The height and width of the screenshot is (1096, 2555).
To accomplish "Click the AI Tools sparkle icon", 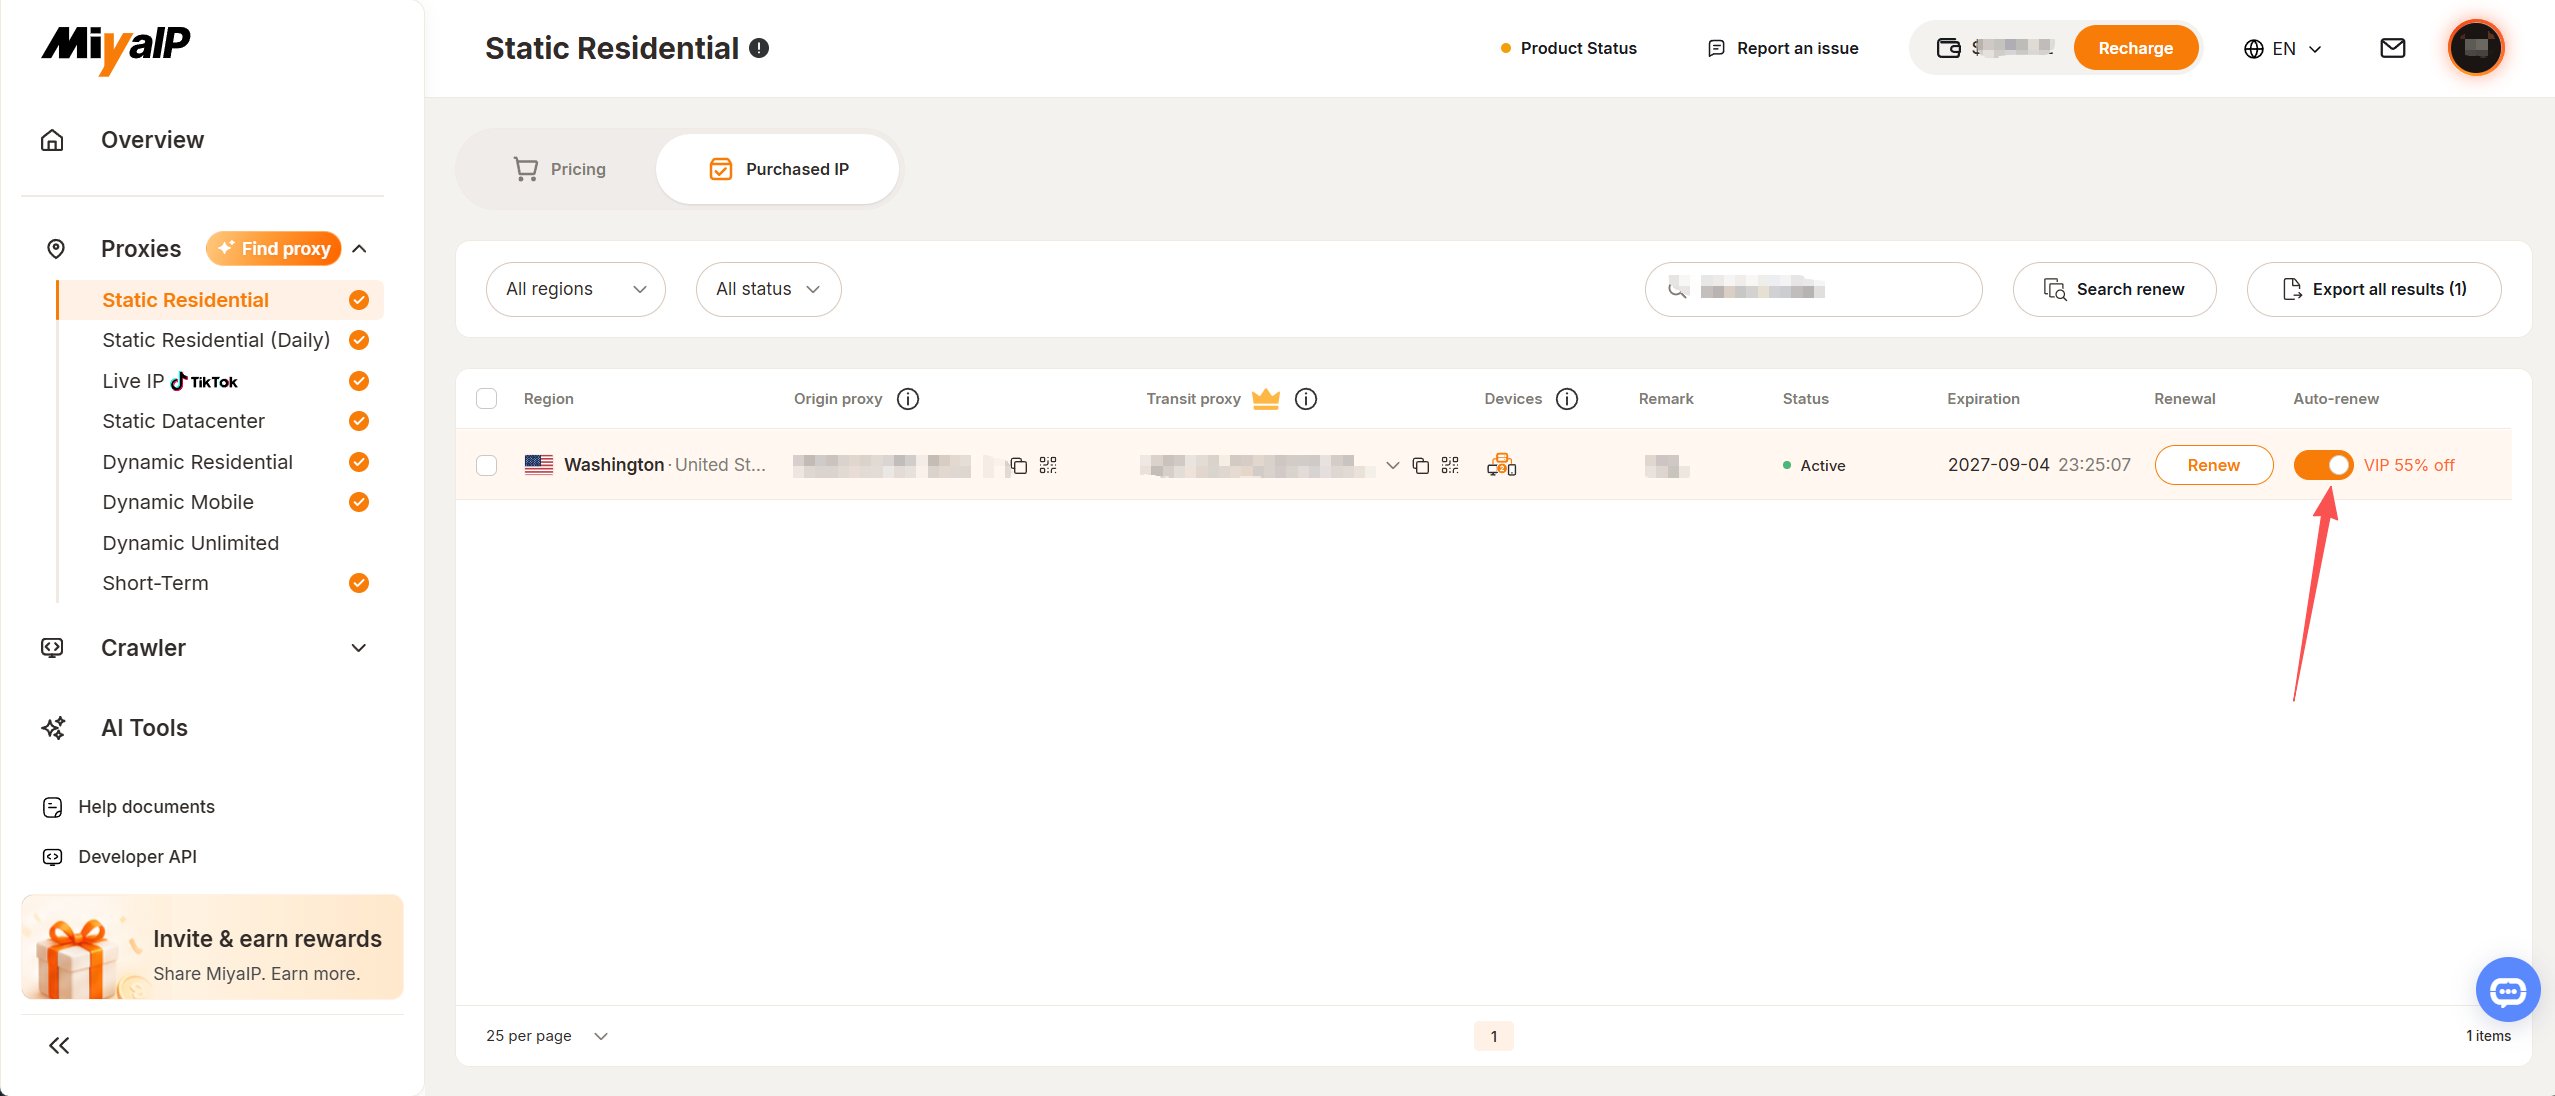I will [x=53, y=728].
